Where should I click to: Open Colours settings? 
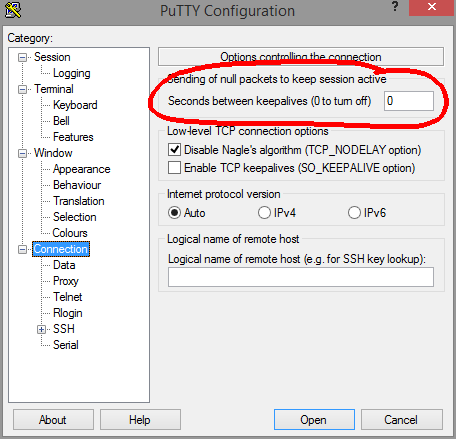[x=70, y=233]
